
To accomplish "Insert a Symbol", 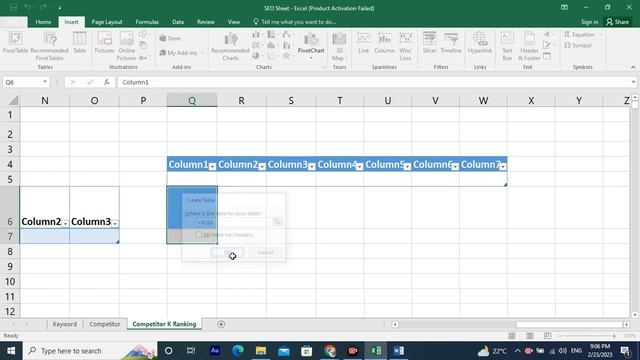I will point(578,45).
